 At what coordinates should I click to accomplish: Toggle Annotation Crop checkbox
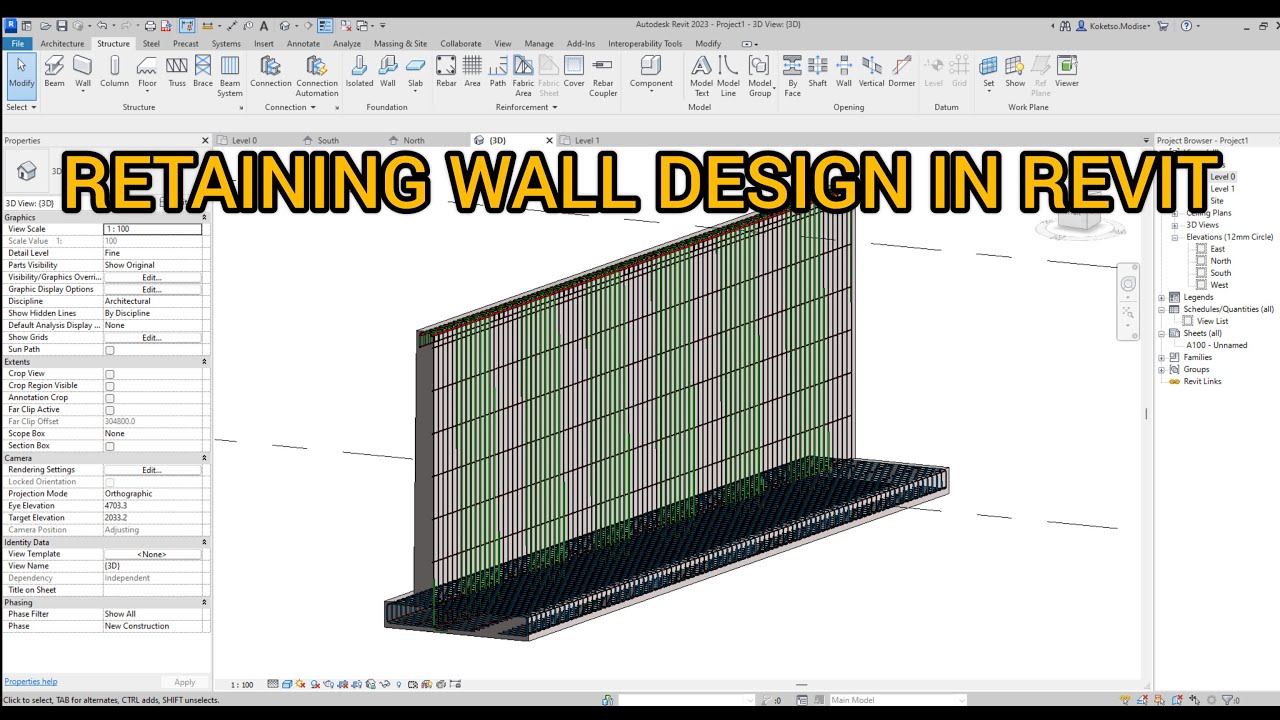pyautogui.click(x=110, y=398)
